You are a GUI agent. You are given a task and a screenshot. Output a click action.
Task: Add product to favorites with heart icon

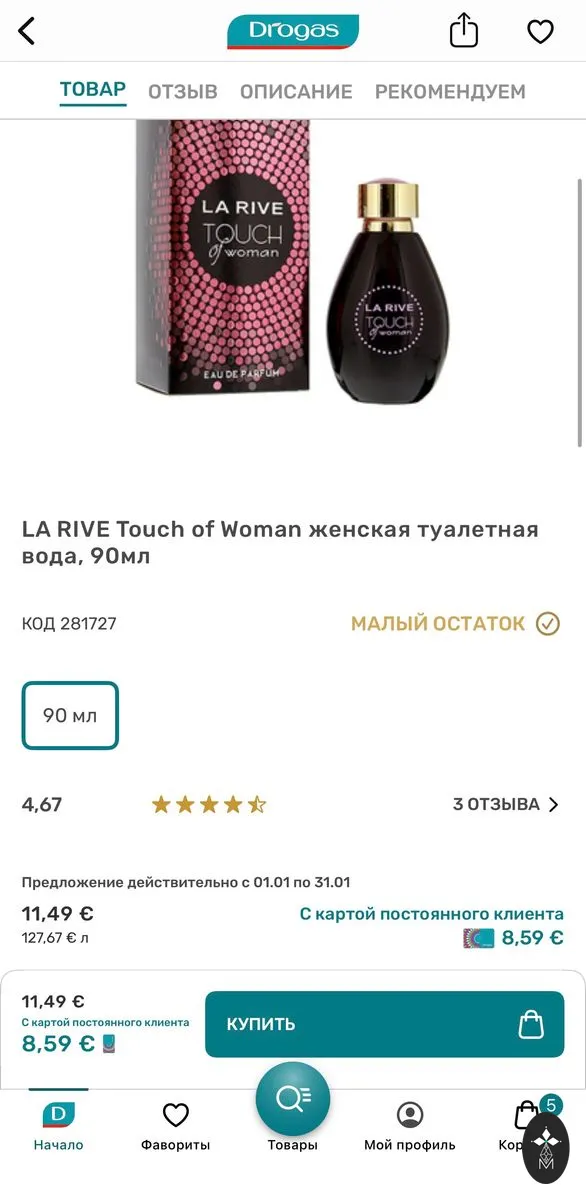tap(540, 32)
